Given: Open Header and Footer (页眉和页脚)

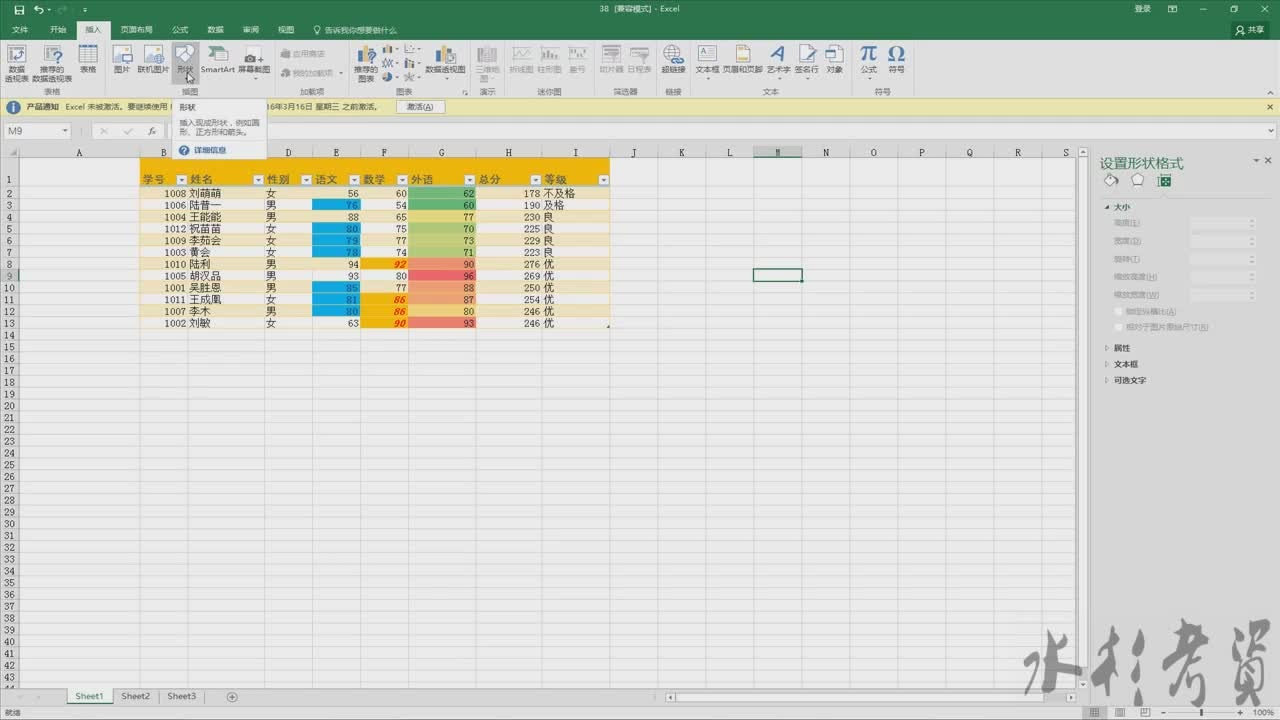Looking at the screenshot, I should point(742,60).
